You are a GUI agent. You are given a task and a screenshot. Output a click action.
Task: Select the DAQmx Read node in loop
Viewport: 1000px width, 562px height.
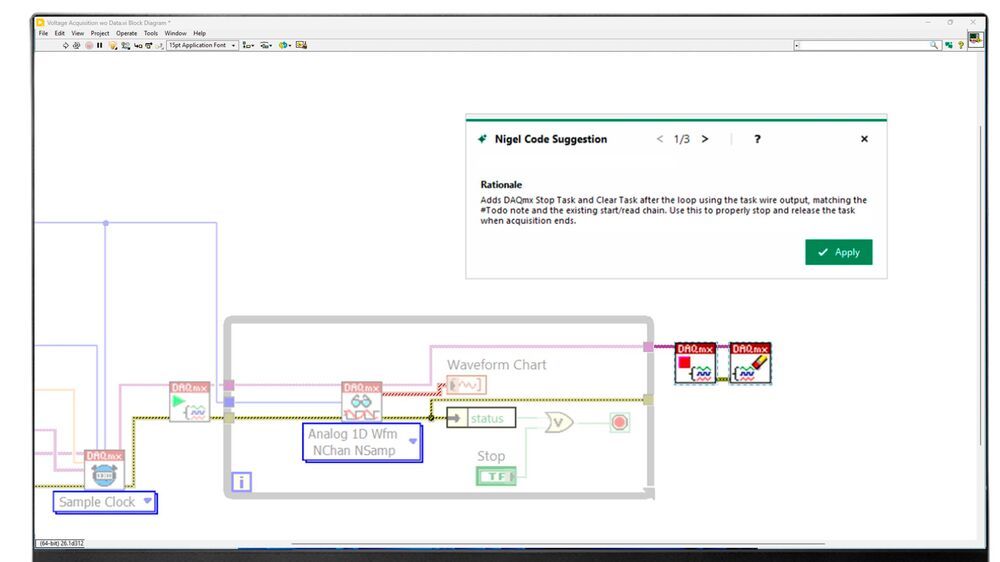(x=362, y=401)
